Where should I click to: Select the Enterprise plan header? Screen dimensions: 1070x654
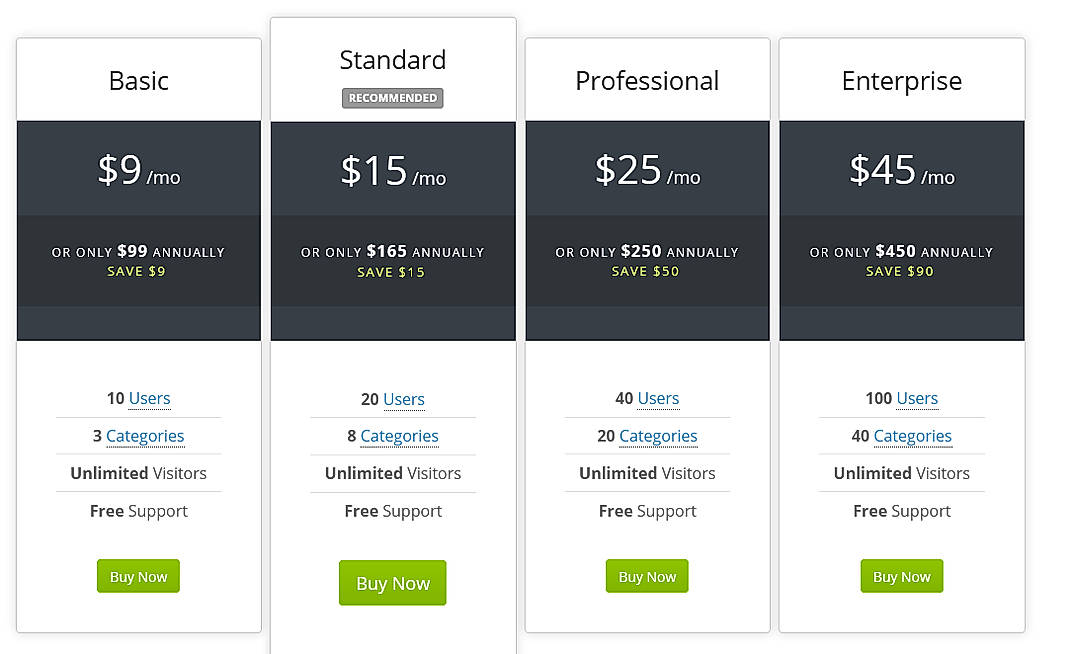901,80
